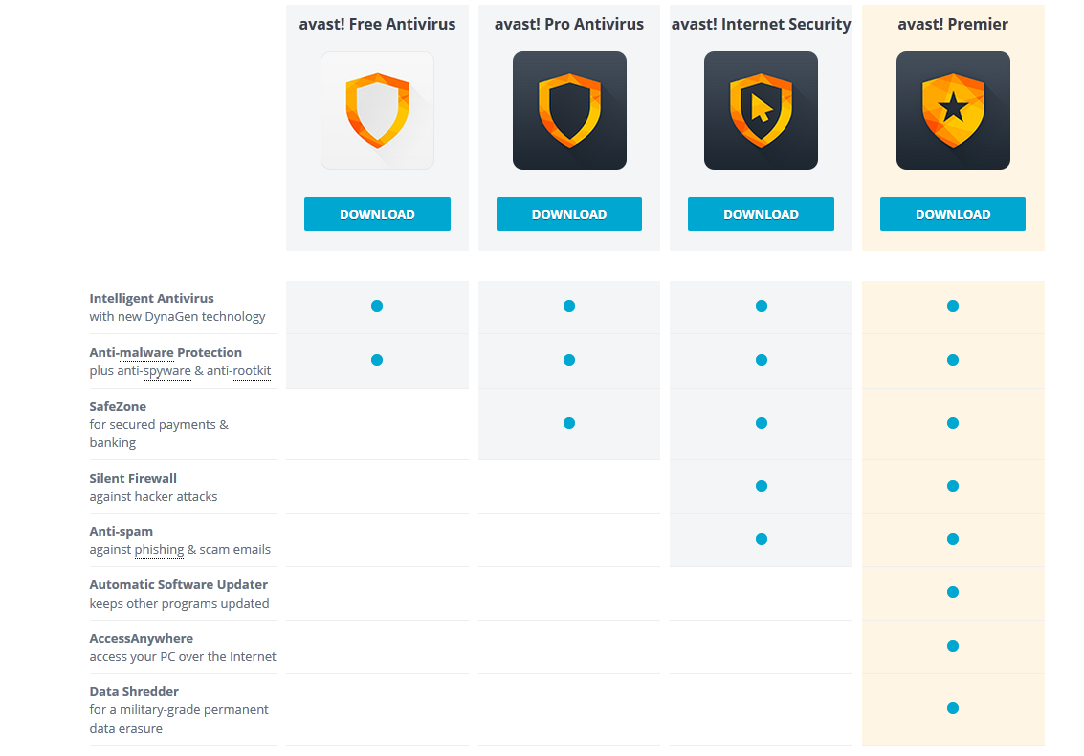
Task: Click the Free Antivirus Intelligent Antivirus dot
Action: (377, 306)
